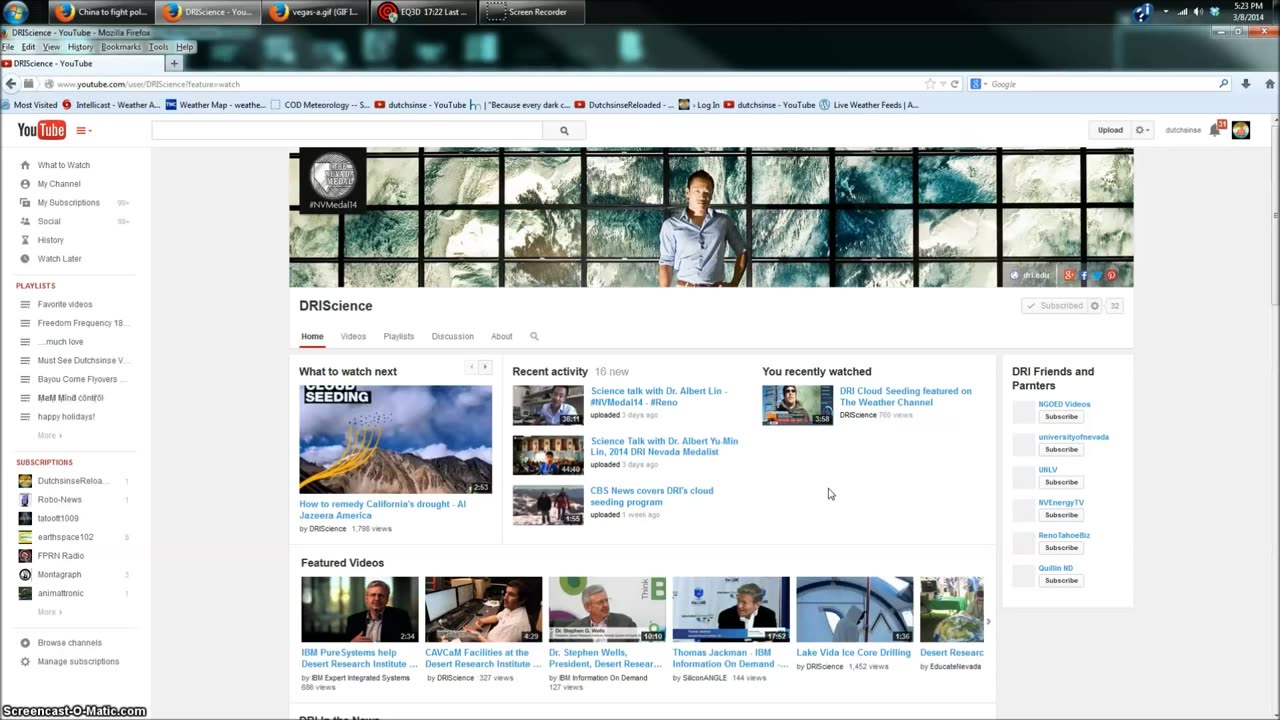The image size is (1280, 720).
Task: Open the Firefox Bookmarks menu
Action: [120, 47]
